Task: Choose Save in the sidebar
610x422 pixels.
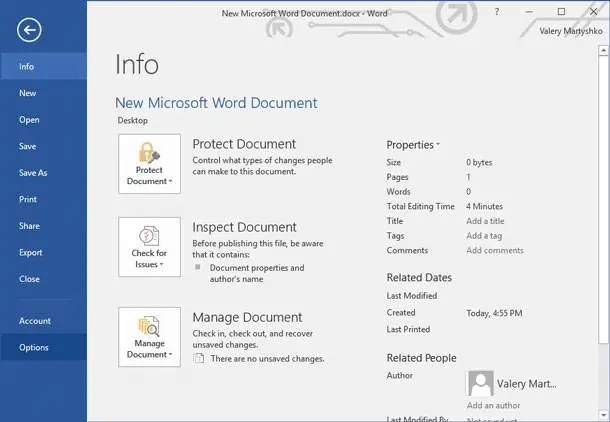Action: 43,146
